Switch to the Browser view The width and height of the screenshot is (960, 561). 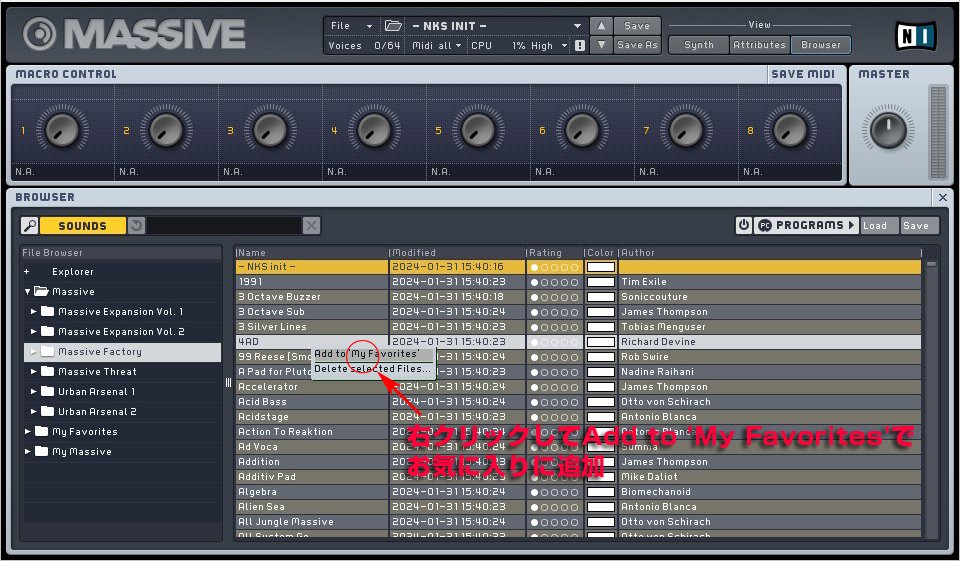coord(820,45)
